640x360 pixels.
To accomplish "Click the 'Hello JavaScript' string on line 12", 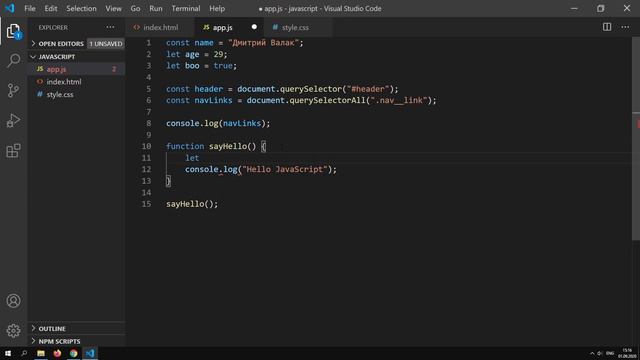I will pos(285,169).
